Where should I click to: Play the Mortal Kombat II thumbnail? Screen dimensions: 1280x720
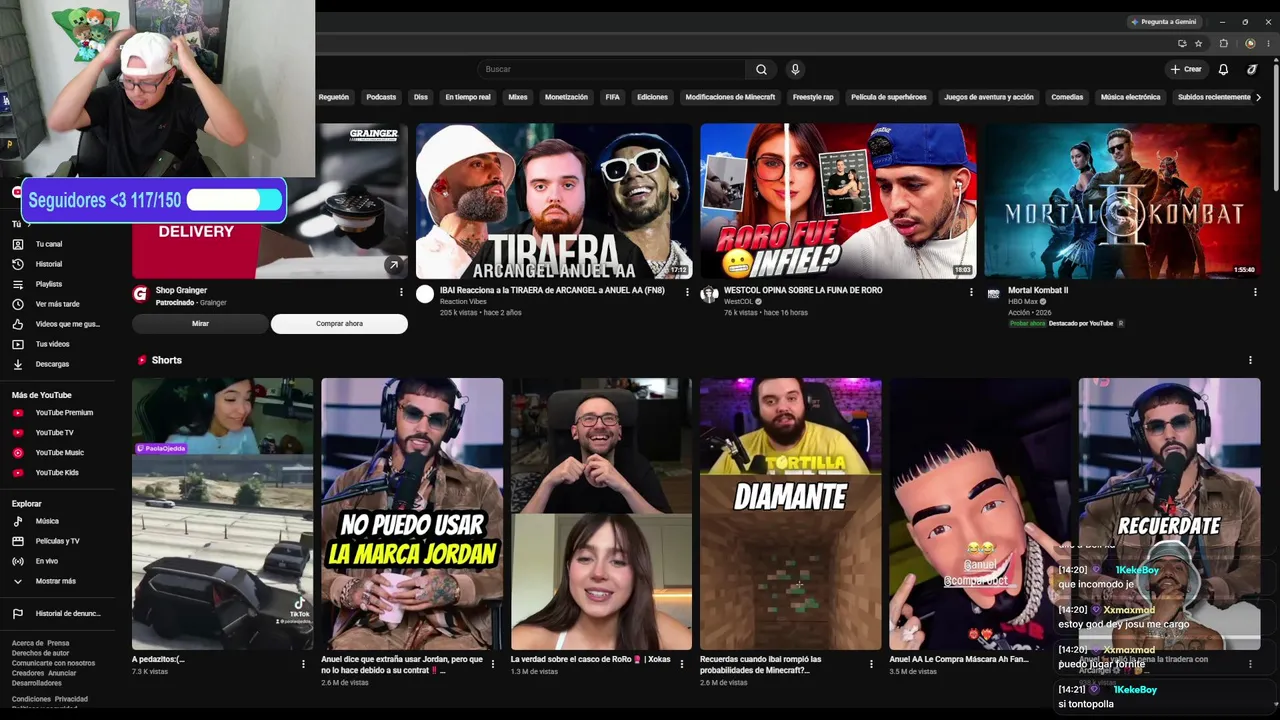1122,201
